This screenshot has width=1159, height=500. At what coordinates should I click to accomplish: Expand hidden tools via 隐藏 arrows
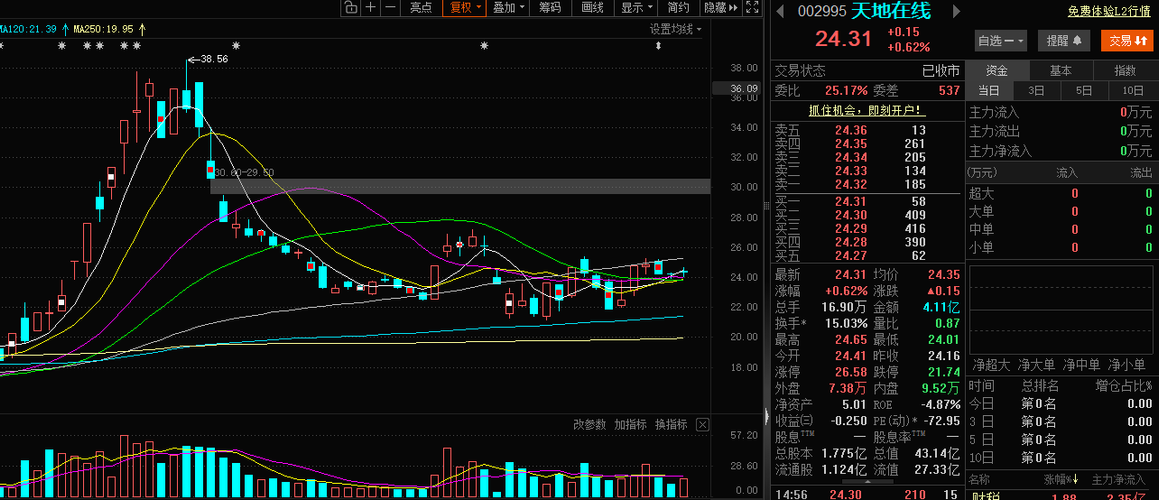coord(721,7)
